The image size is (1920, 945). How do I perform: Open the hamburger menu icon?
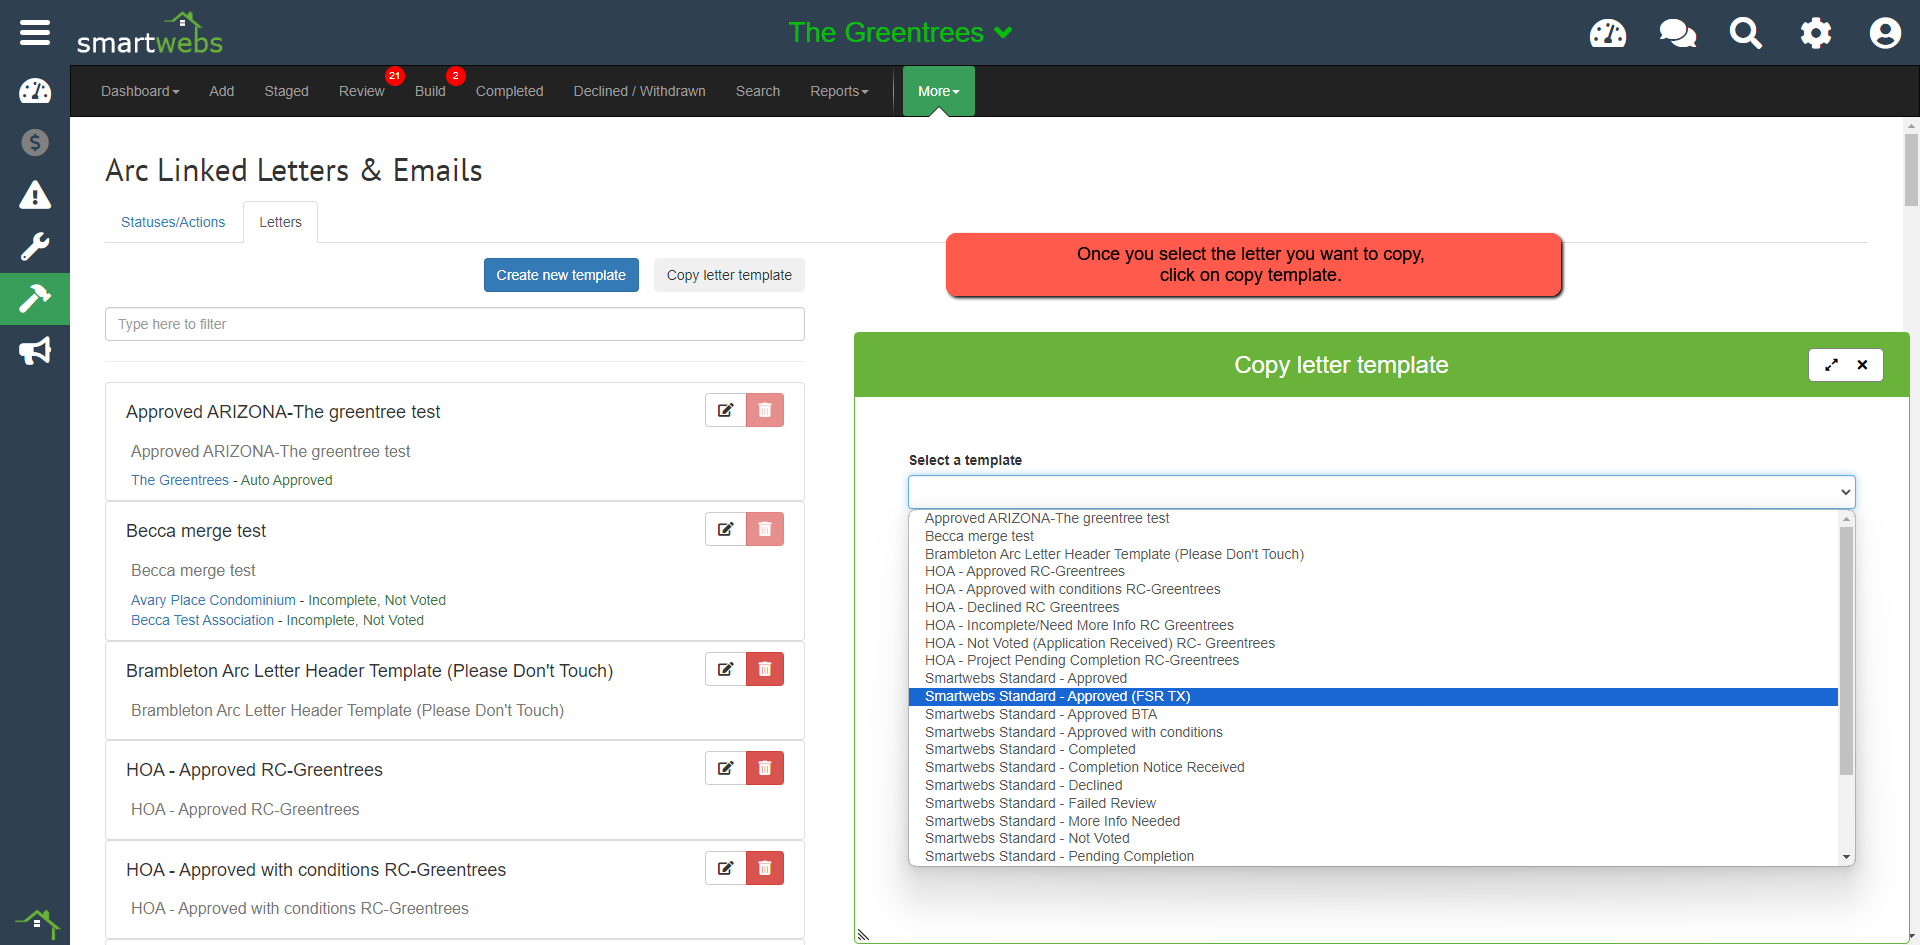pyautogui.click(x=35, y=33)
